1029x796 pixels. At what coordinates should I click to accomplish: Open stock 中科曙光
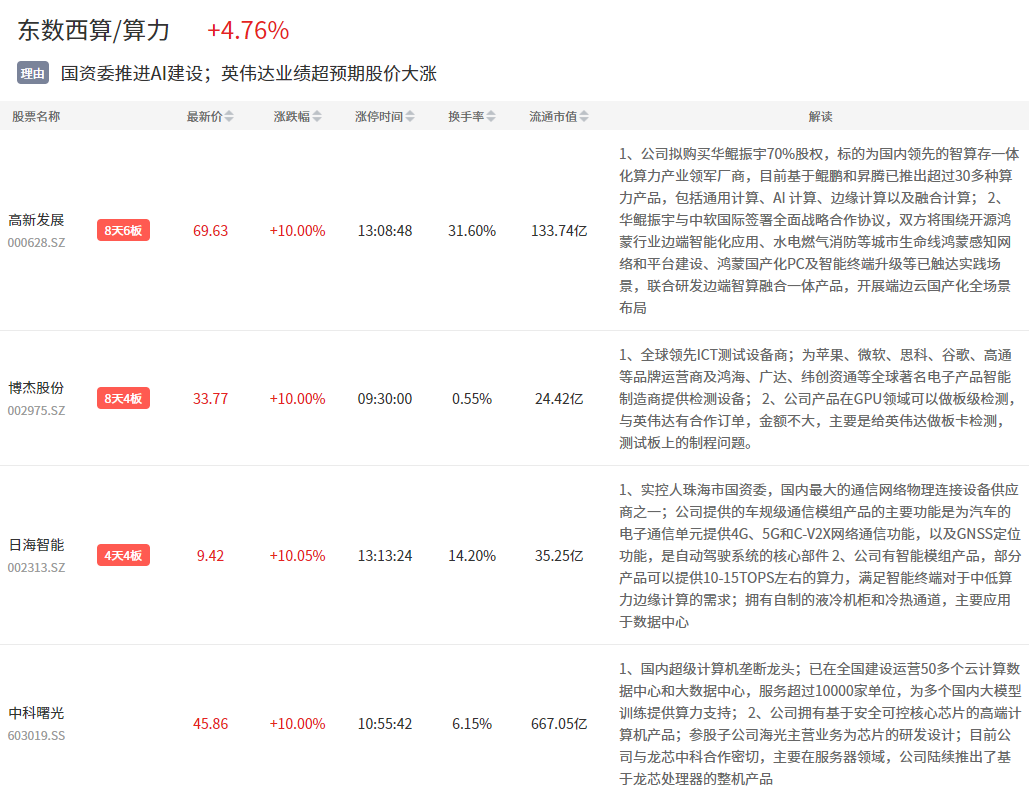(x=36, y=713)
